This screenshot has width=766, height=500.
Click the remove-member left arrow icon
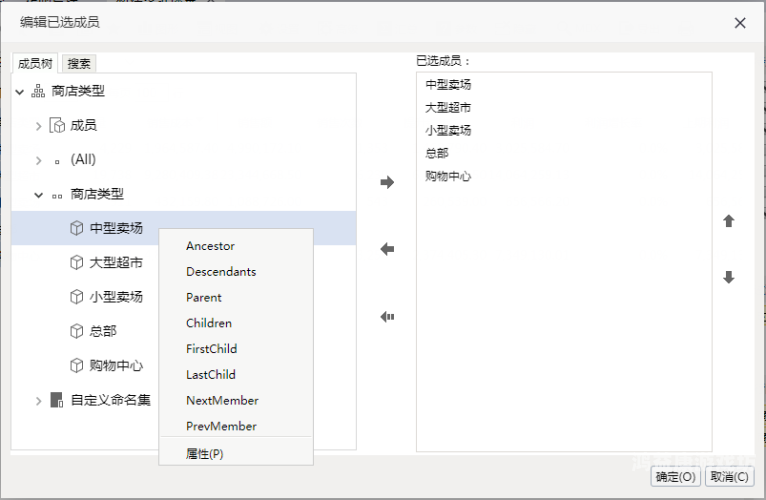point(387,249)
